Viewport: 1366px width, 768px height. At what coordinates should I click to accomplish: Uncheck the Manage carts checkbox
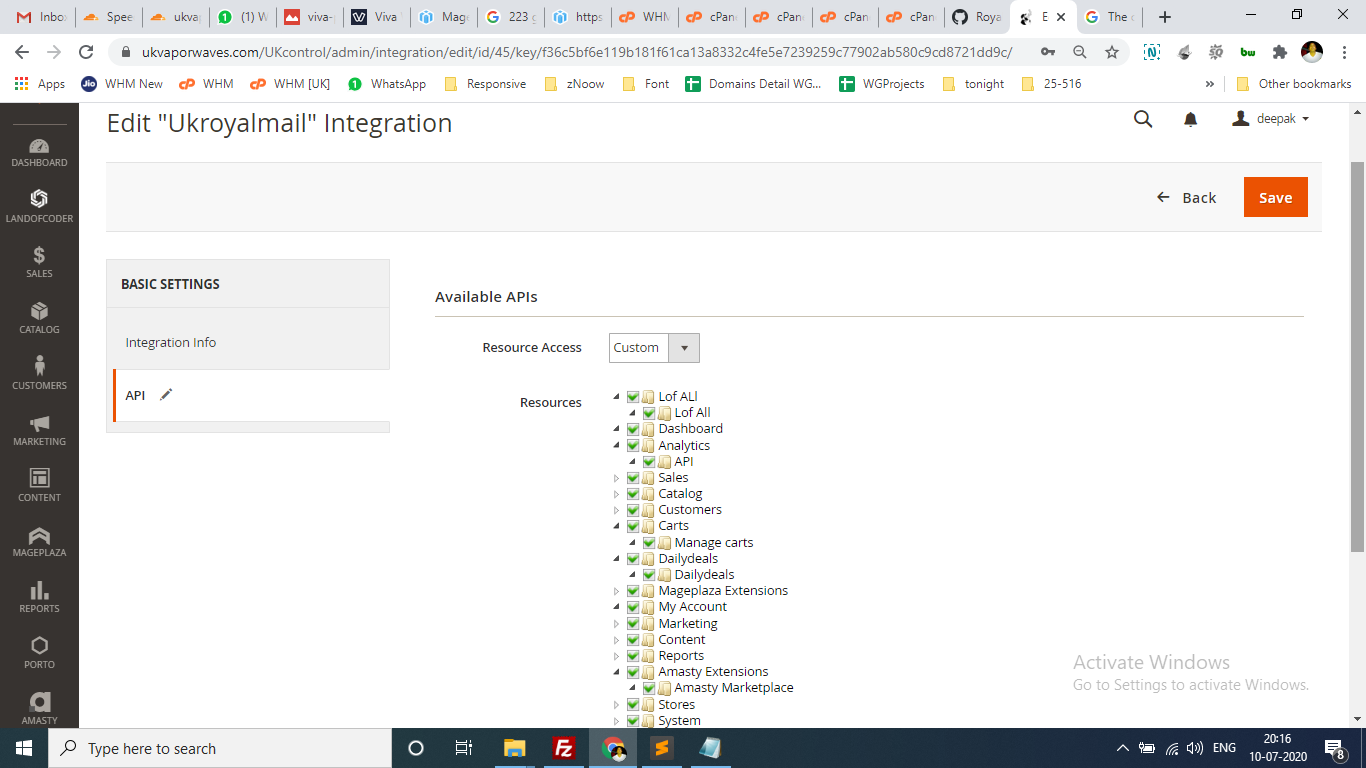coord(649,542)
